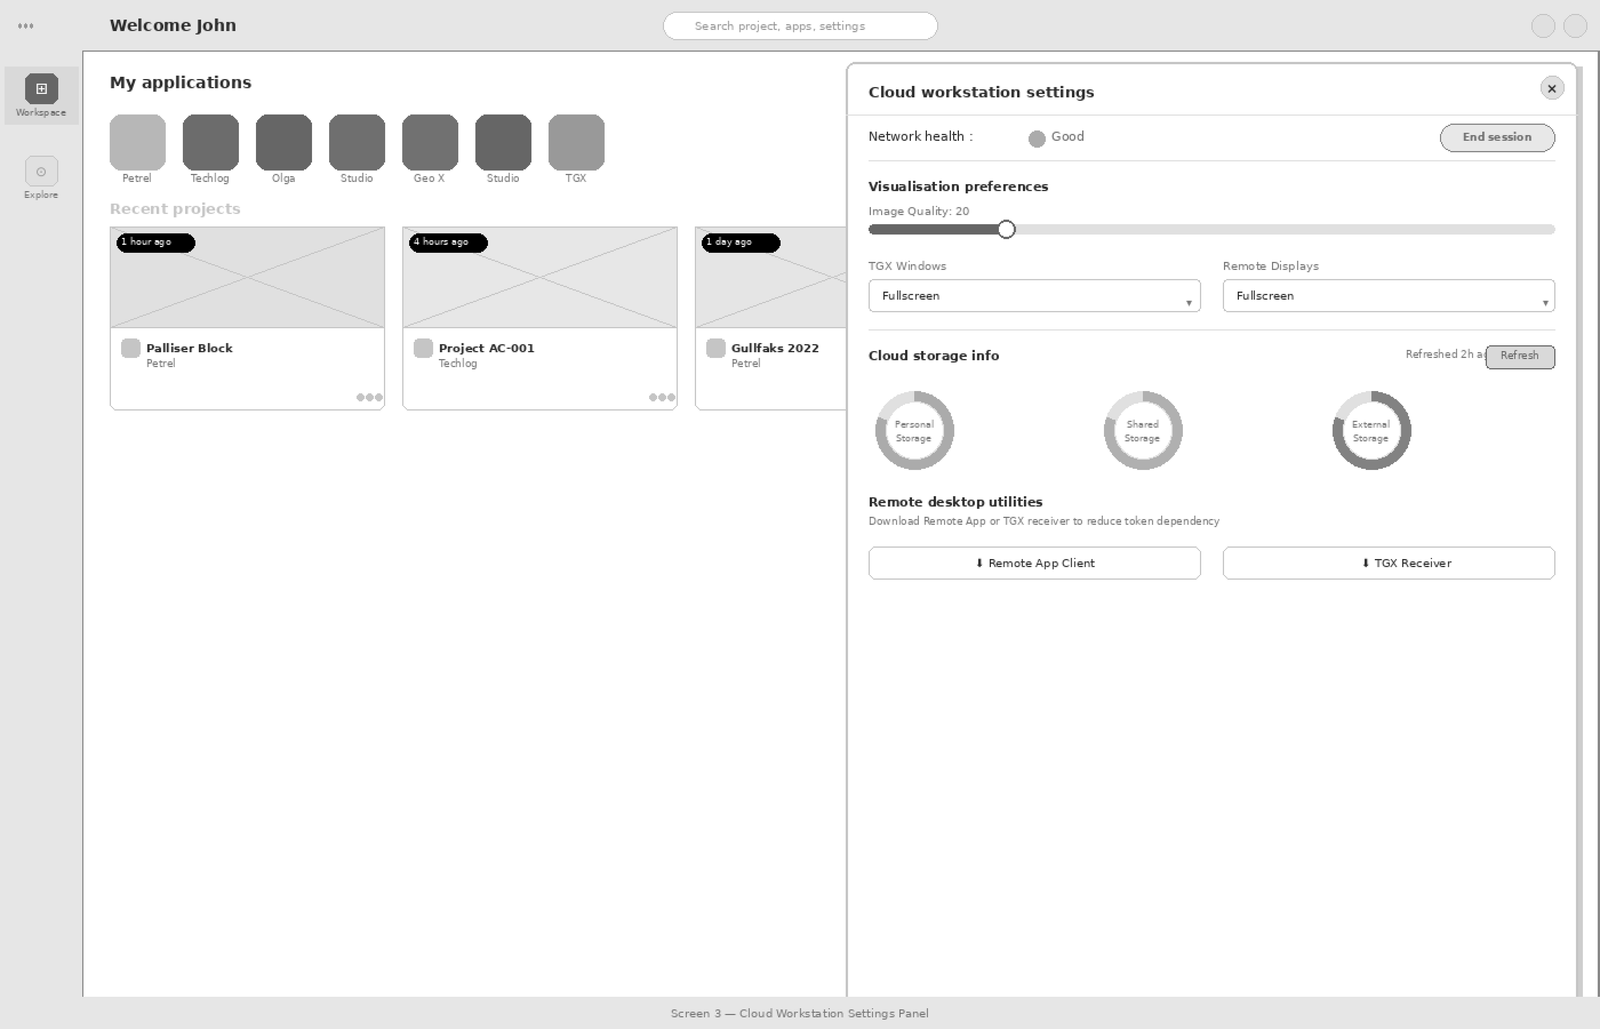
Task: Open the Explore sidebar icon
Action: click(x=41, y=172)
